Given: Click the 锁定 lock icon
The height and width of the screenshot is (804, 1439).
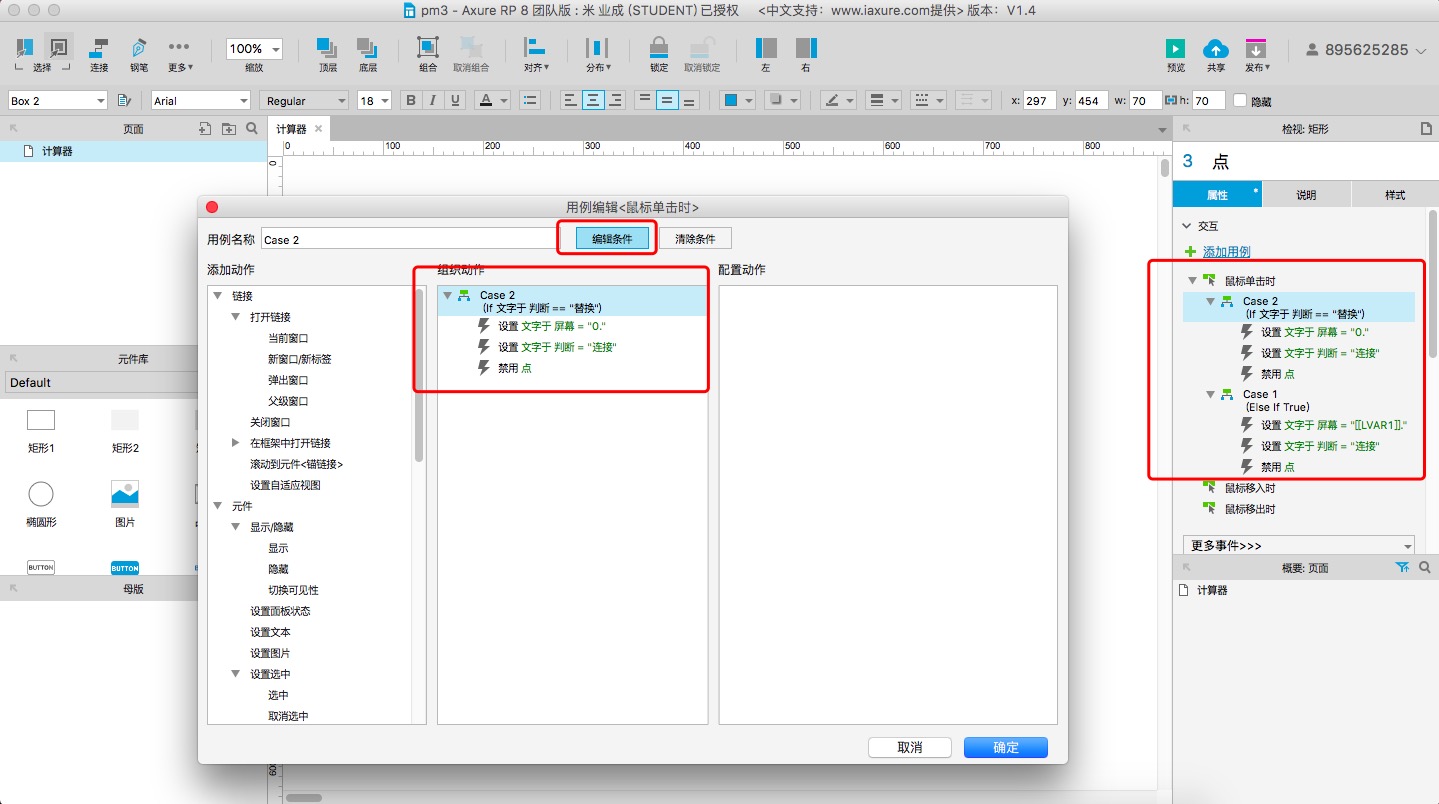Looking at the screenshot, I should pyautogui.click(x=659, y=48).
